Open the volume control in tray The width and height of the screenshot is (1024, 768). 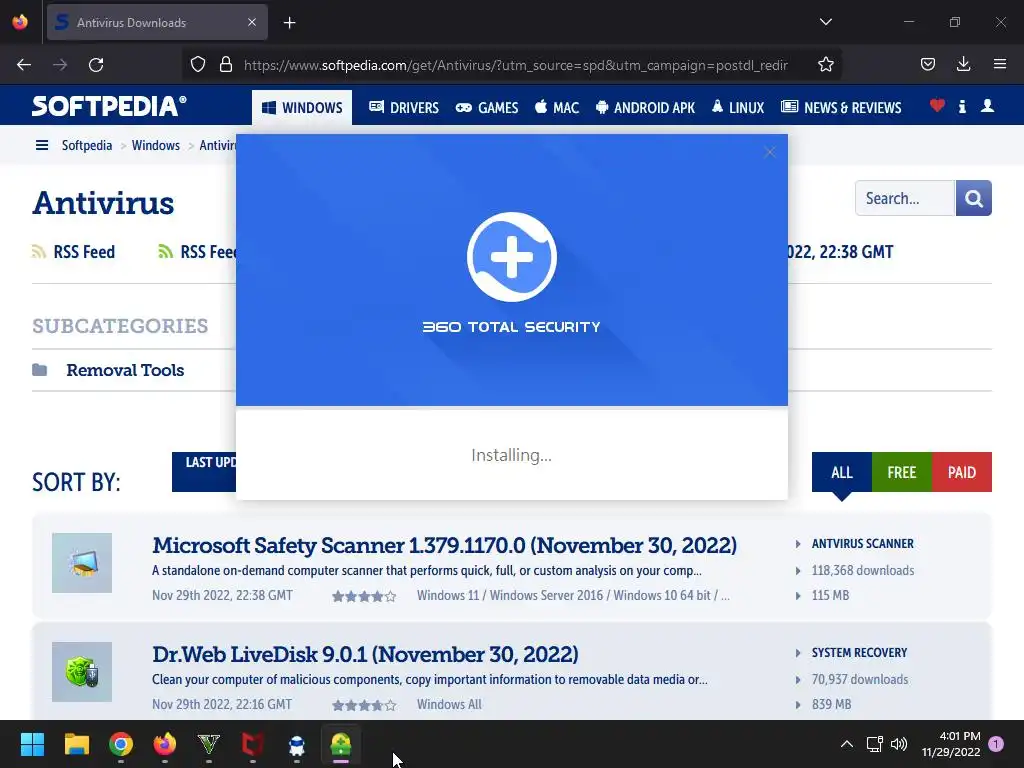click(899, 744)
